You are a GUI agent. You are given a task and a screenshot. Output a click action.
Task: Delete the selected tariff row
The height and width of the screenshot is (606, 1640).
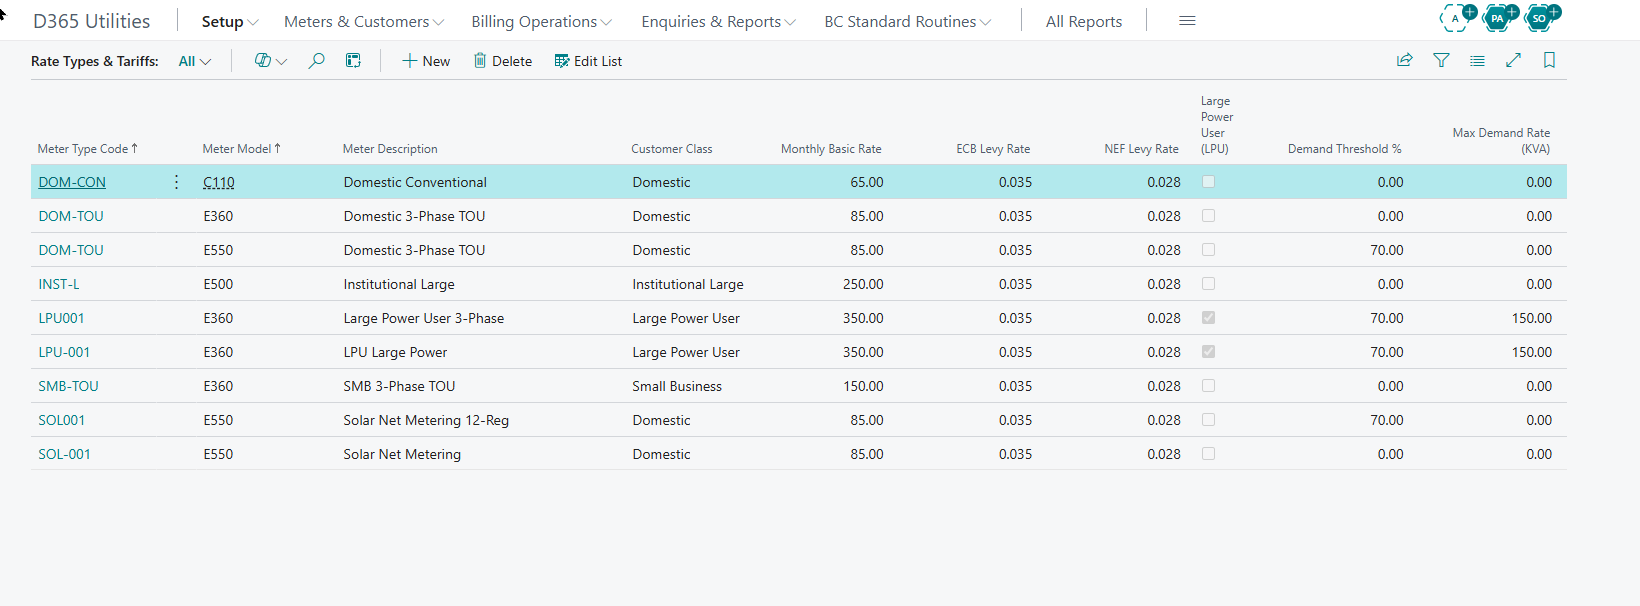(x=503, y=61)
